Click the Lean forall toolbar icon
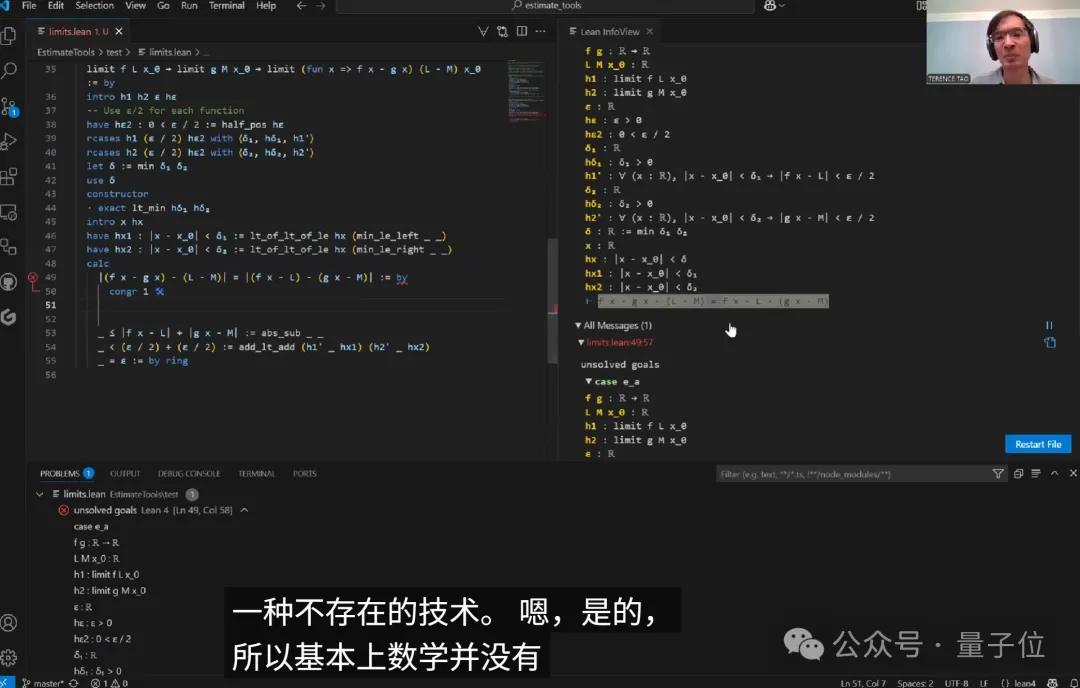The width and height of the screenshot is (1080, 688). (483, 31)
